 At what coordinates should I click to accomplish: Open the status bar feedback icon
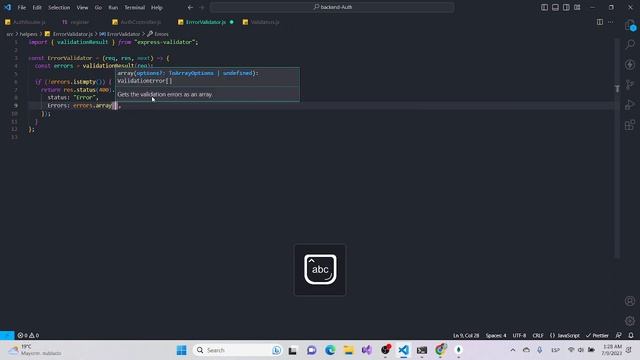(x=619, y=335)
